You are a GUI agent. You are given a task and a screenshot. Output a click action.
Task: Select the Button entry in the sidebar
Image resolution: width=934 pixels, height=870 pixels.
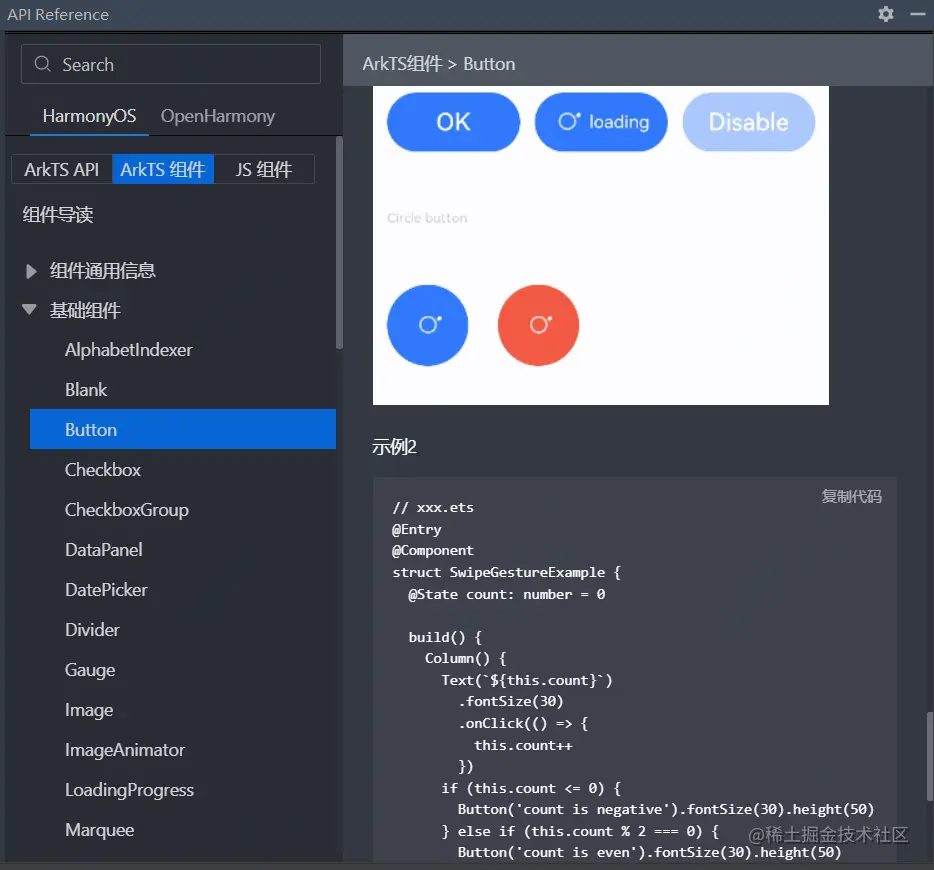pyautogui.click(x=183, y=429)
